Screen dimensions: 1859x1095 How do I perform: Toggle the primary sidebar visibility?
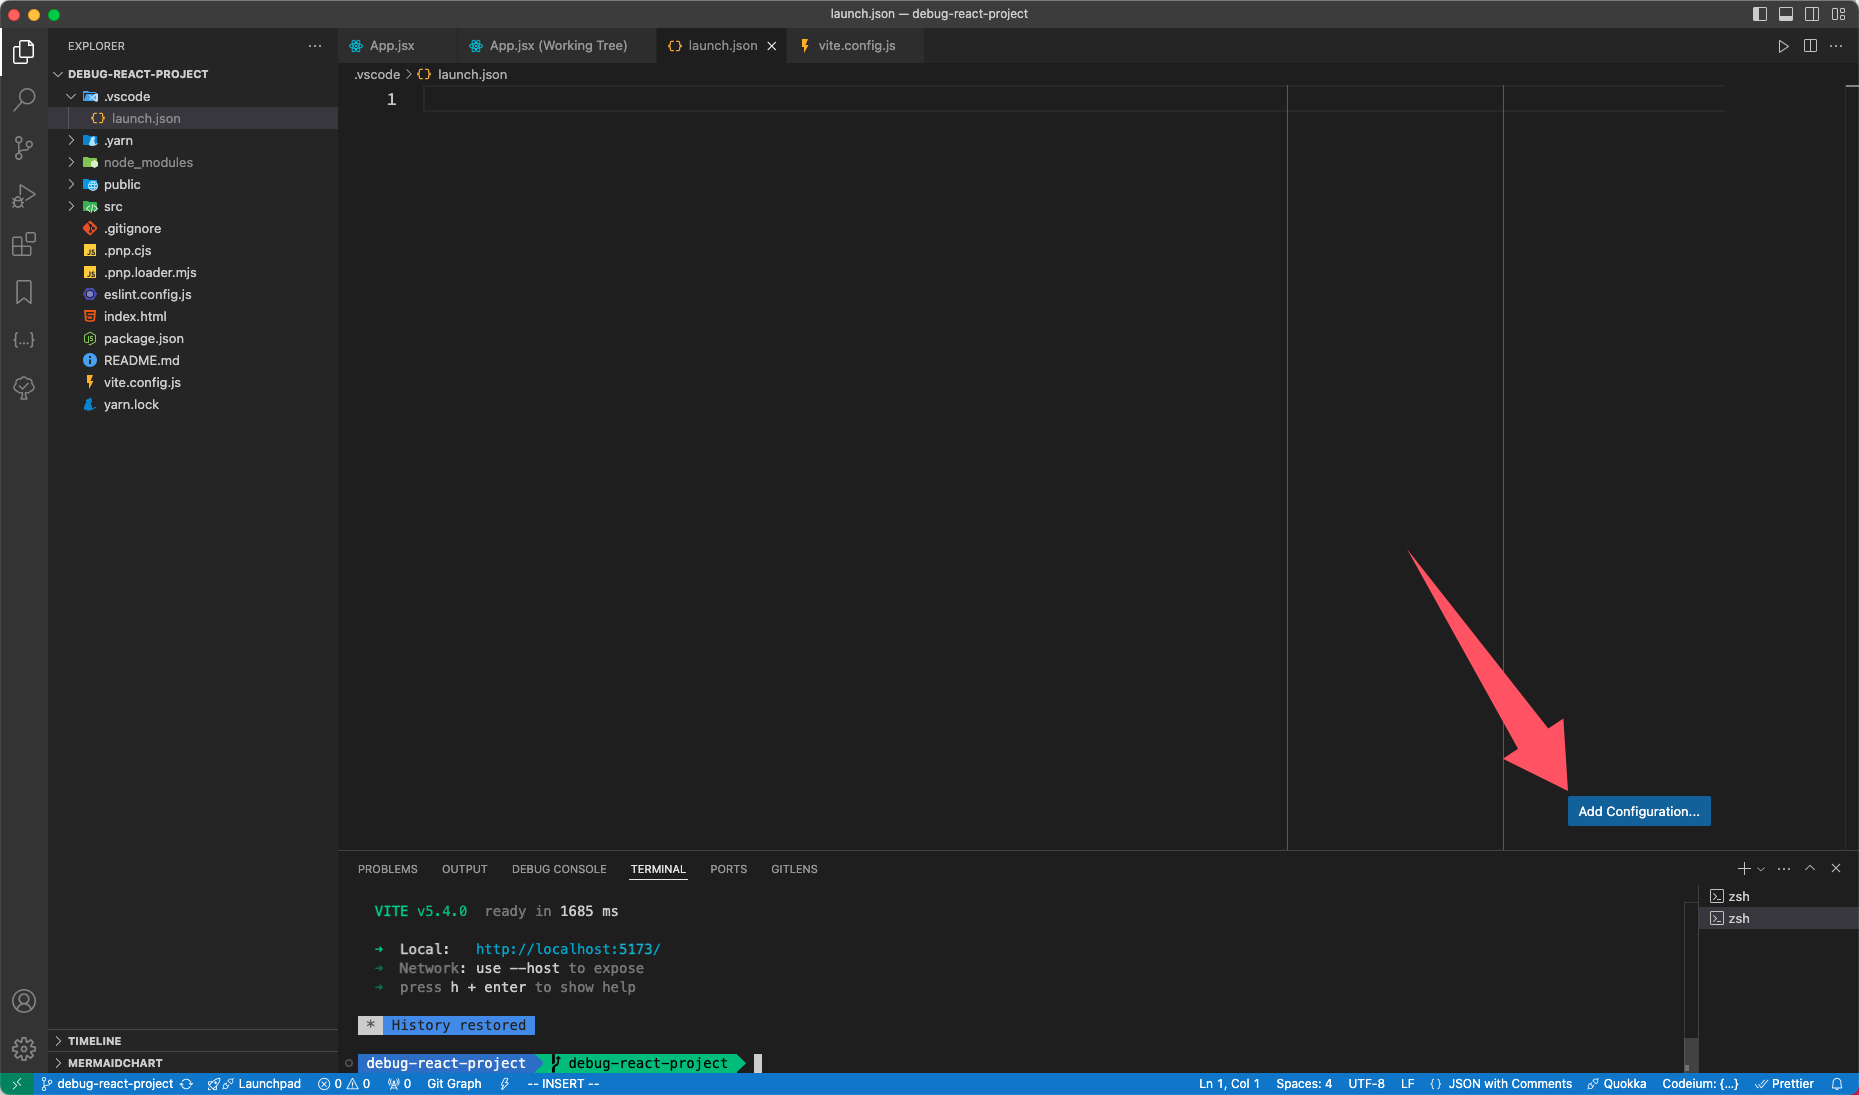[1760, 13]
